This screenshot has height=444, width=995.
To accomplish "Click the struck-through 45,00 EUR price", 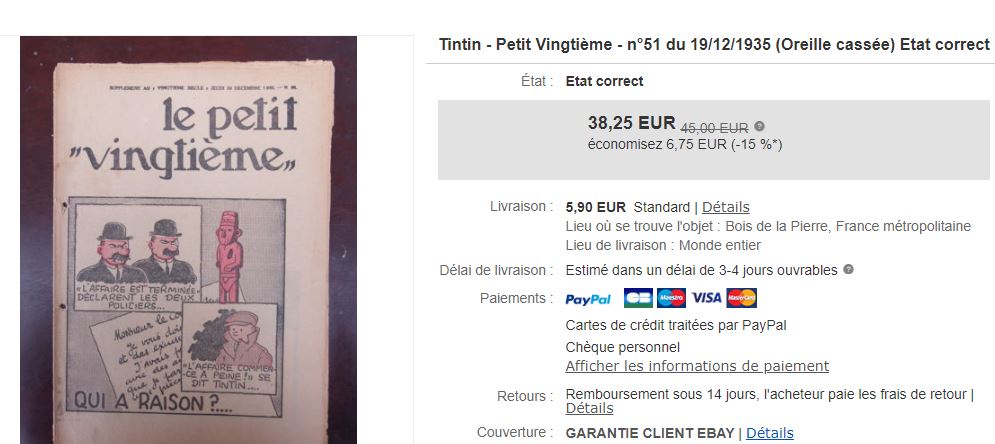I will click(x=714, y=128).
